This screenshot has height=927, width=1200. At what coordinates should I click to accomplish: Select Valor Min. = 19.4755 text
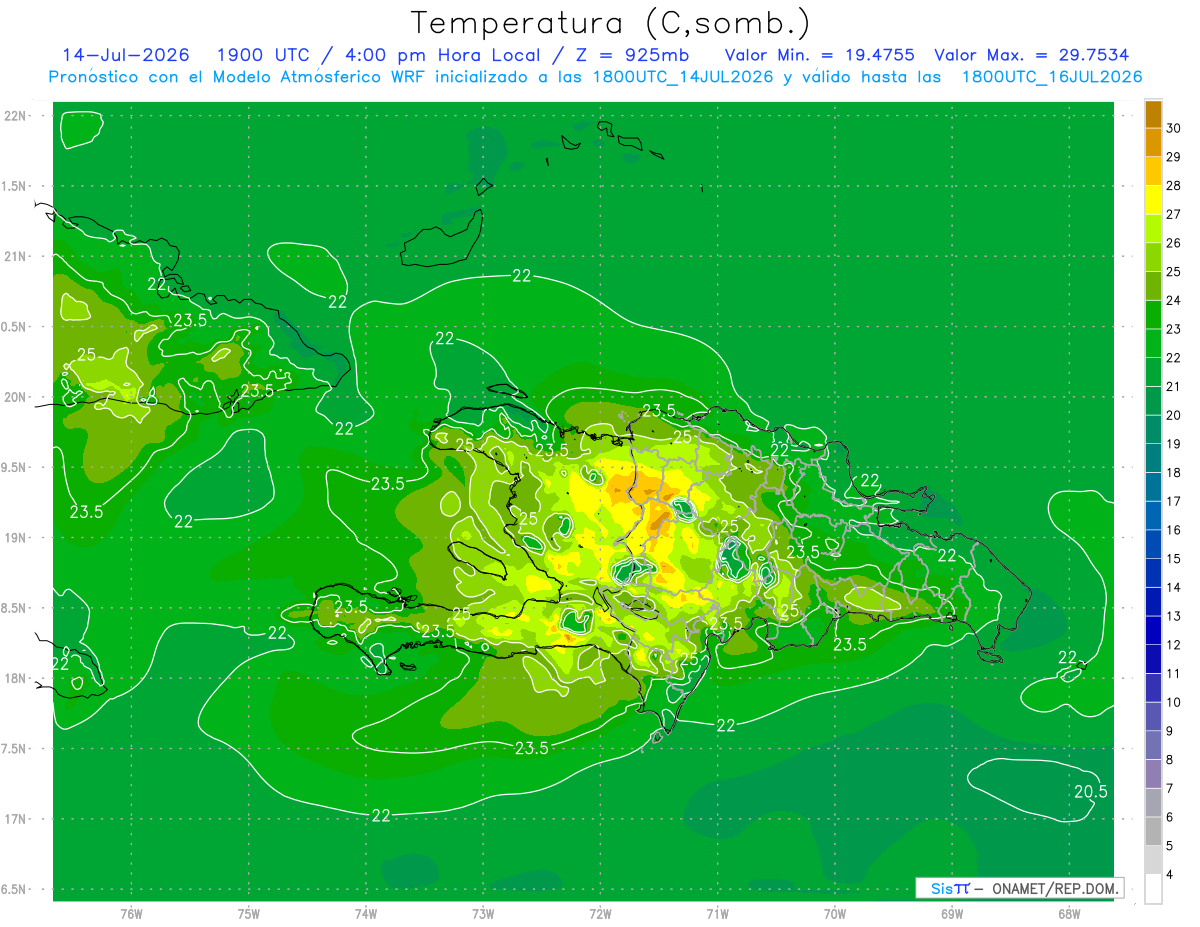pos(819,55)
